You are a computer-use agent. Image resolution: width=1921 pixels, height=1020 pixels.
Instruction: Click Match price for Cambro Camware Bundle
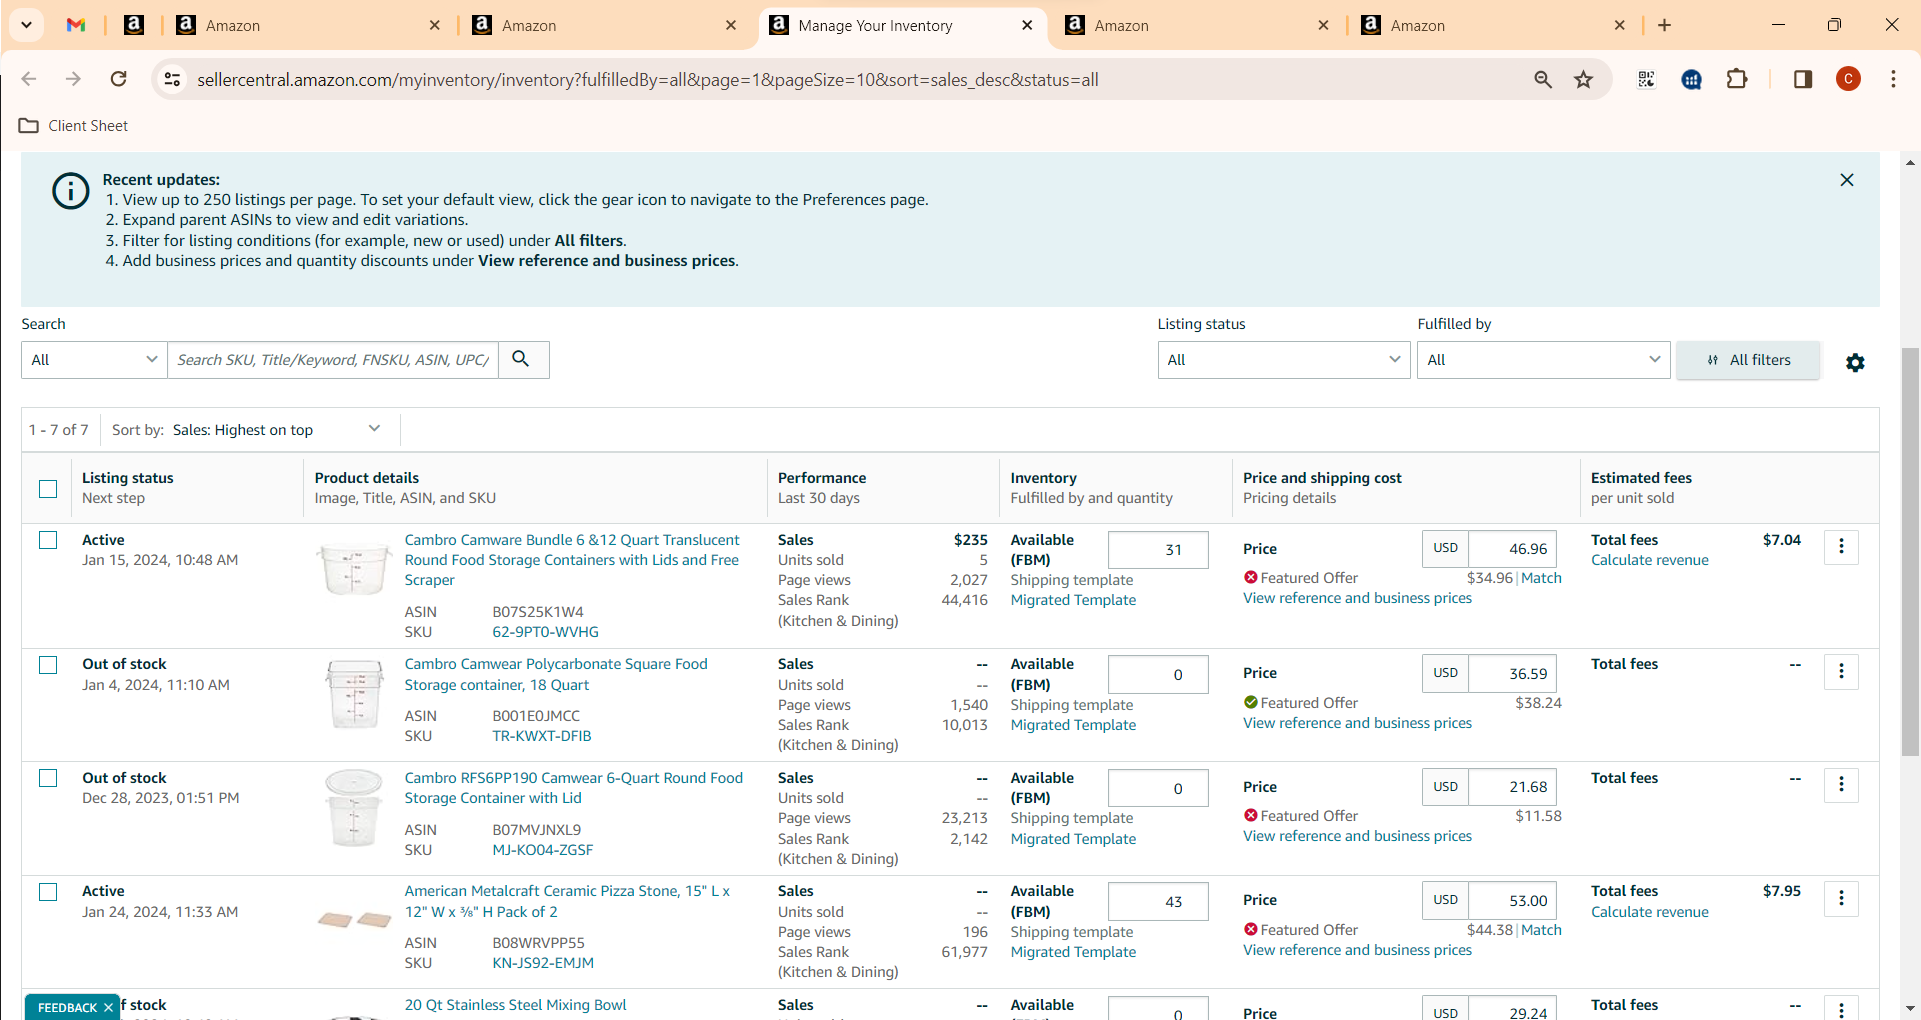[1542, 578]
